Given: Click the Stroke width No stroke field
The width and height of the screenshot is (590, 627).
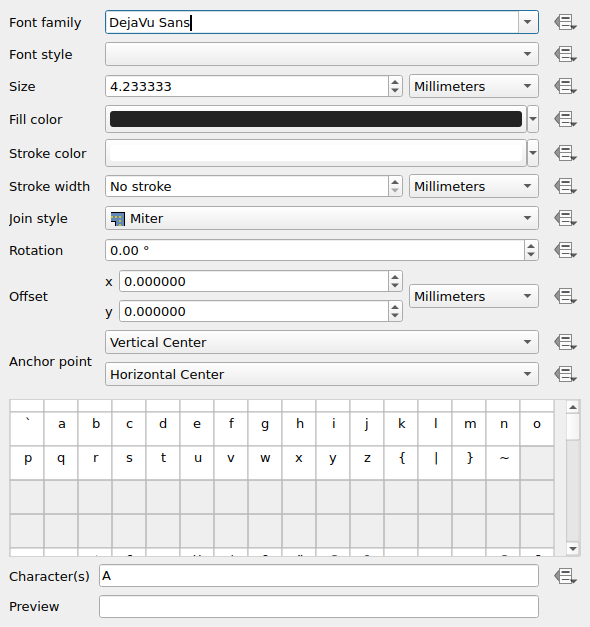Looking at the screenshot, I should (x=247, y=186).
